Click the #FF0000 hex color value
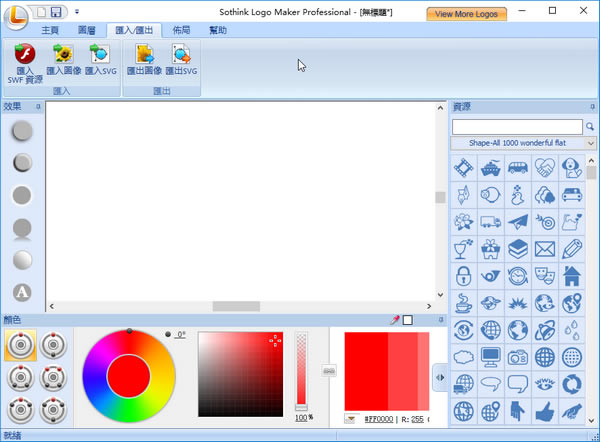This screenshot has width=600, height=442. [x=378, y=419]
